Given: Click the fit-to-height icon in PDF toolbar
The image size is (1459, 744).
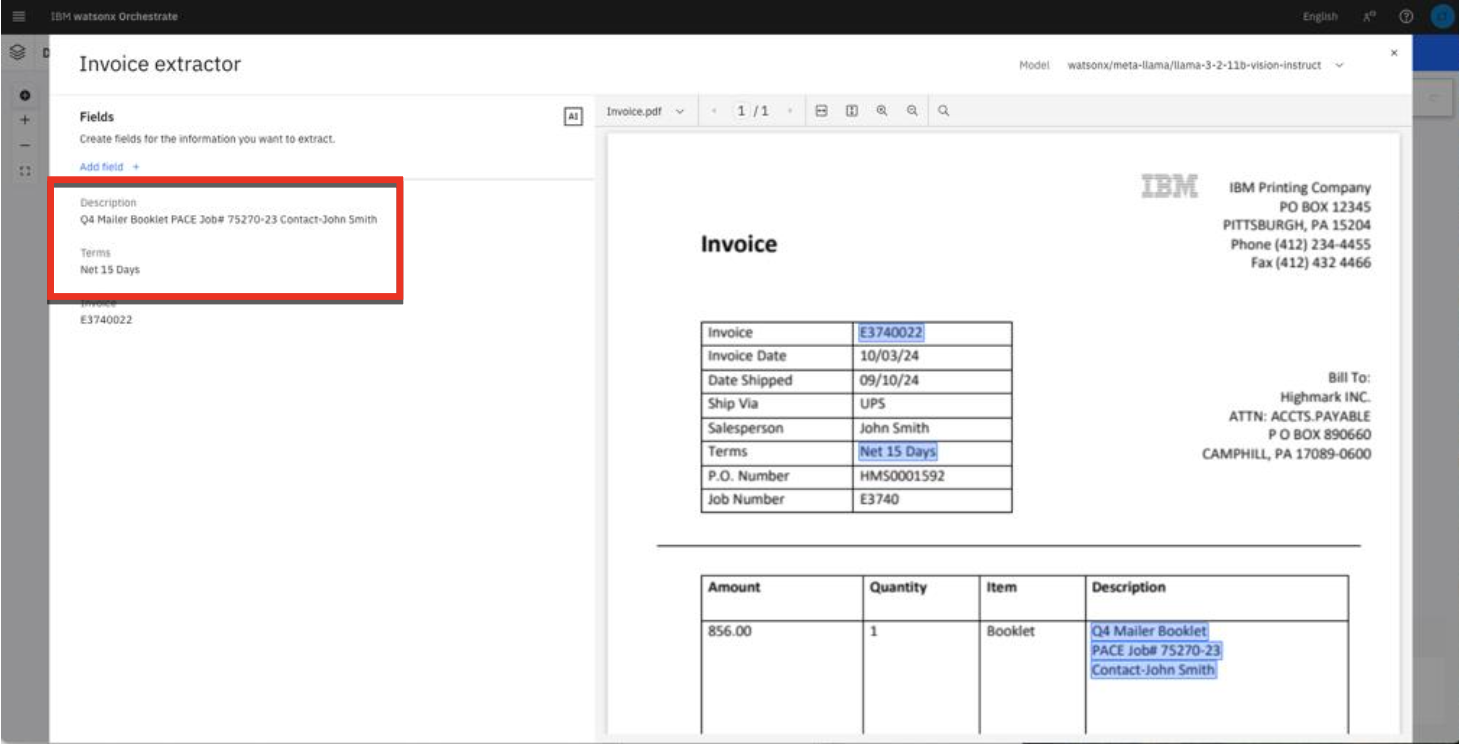Looking at the screenshot, I should pos(851,111).
